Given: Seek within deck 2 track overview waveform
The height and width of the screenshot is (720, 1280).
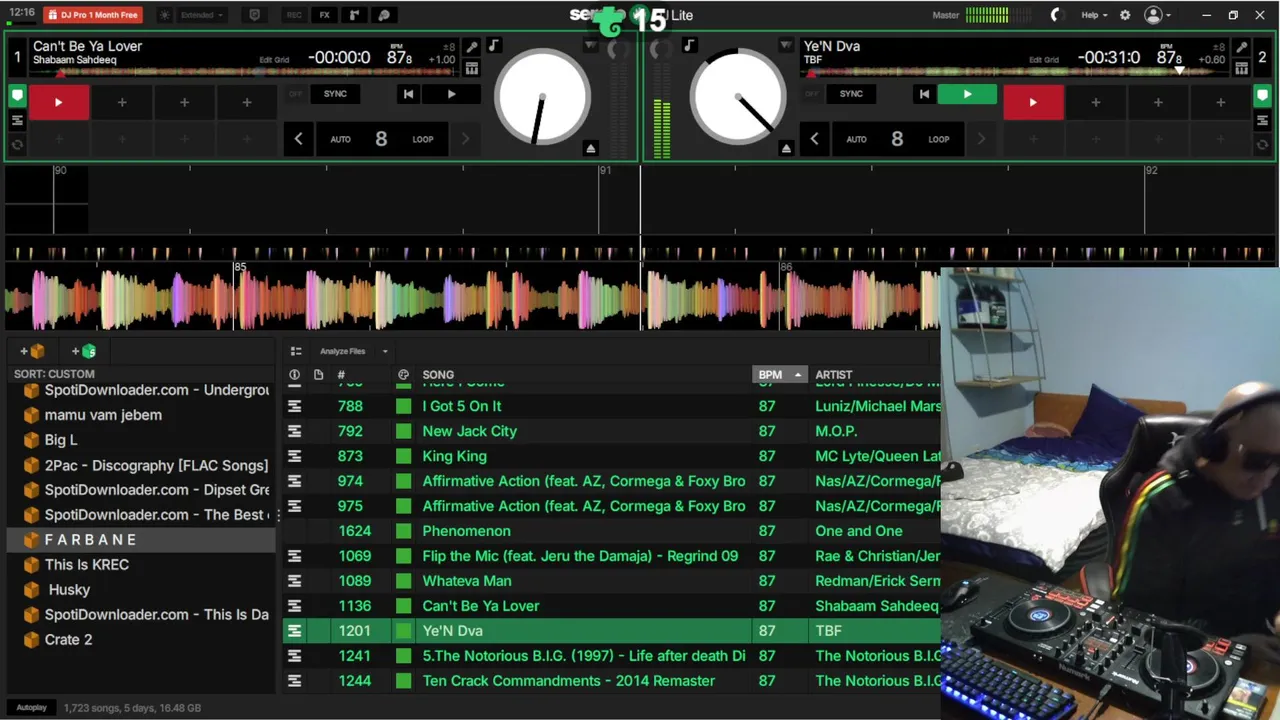Looking at the screenshot, I should point(1013,72).
